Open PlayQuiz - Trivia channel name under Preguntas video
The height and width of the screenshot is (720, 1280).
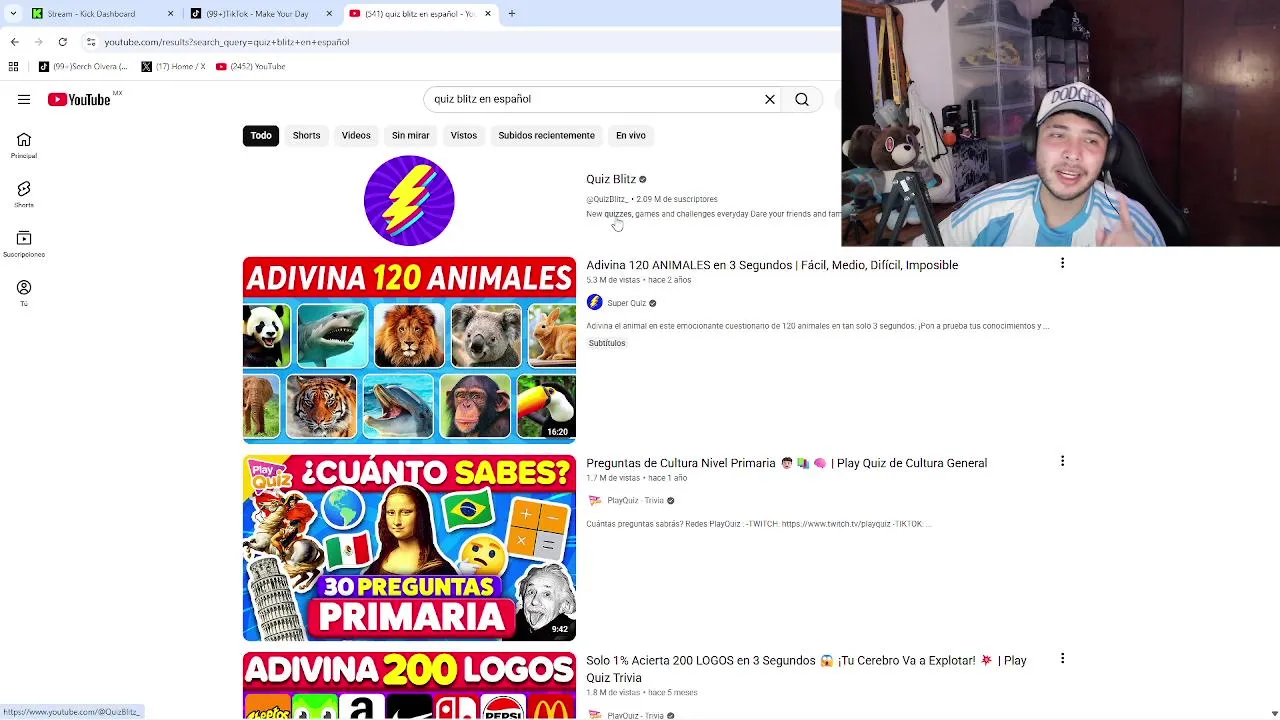(x=635, y=500)
